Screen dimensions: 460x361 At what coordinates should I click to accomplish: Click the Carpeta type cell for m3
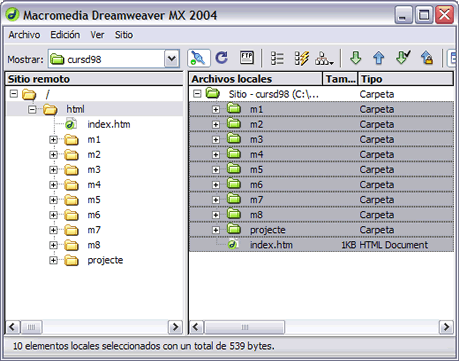(377, 139)
